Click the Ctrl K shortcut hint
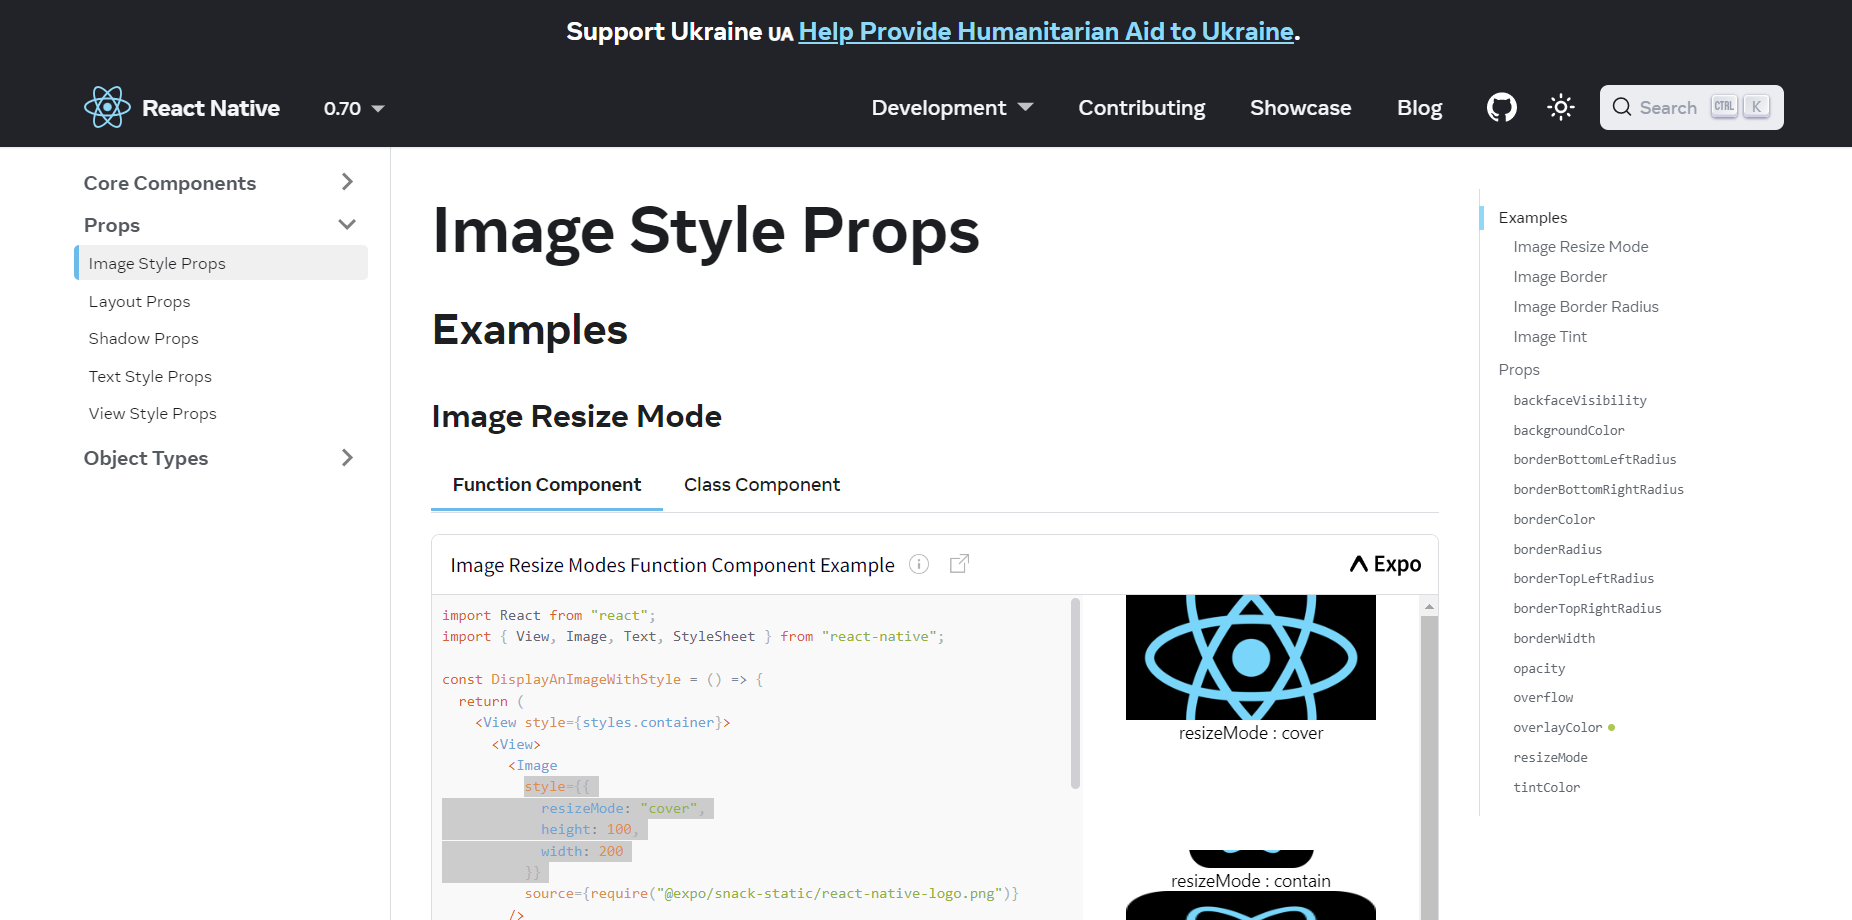The width and height of the screenshot is (1852, 920). 1740,106
